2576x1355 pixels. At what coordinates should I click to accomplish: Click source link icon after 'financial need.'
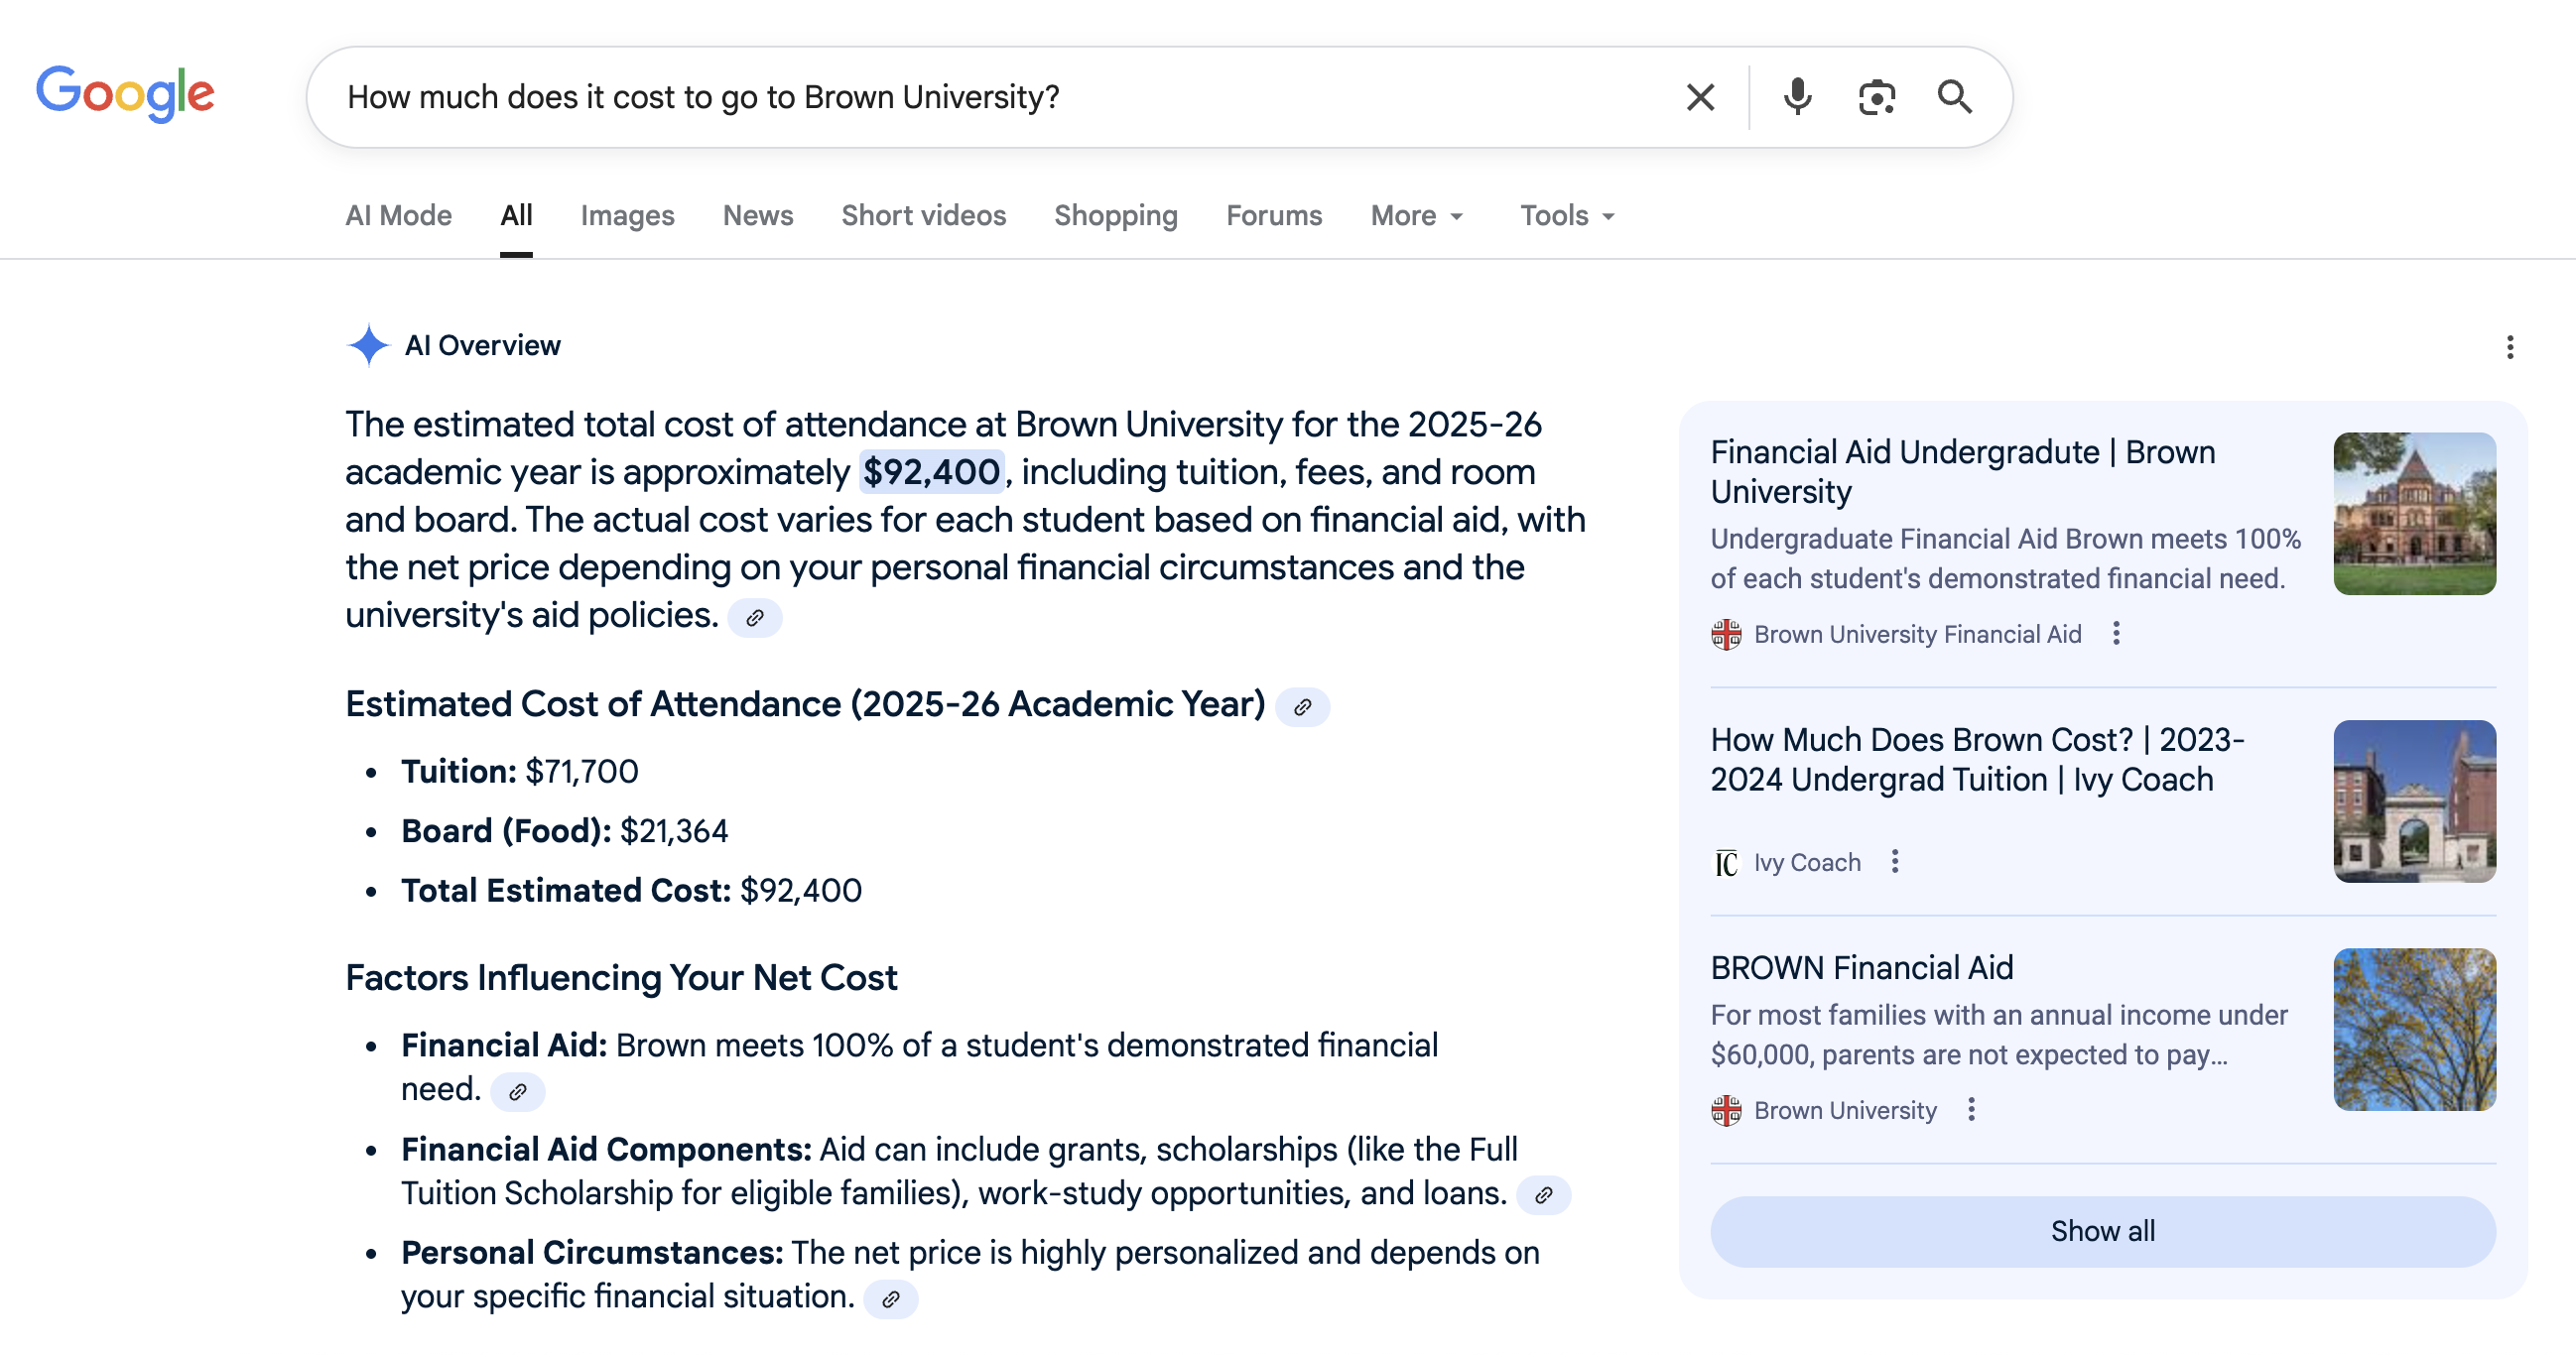coord(517,1092)
